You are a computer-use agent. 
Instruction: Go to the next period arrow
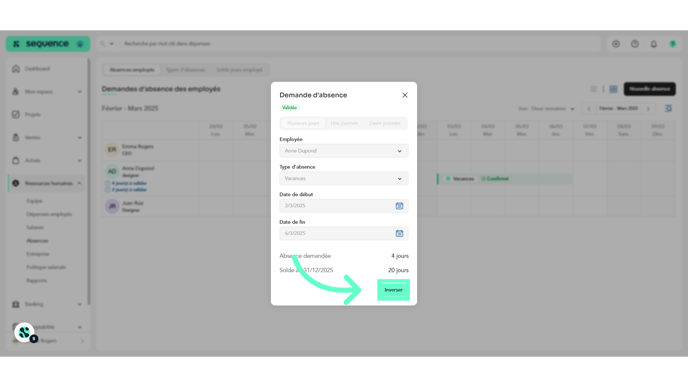tap(648, 109)
